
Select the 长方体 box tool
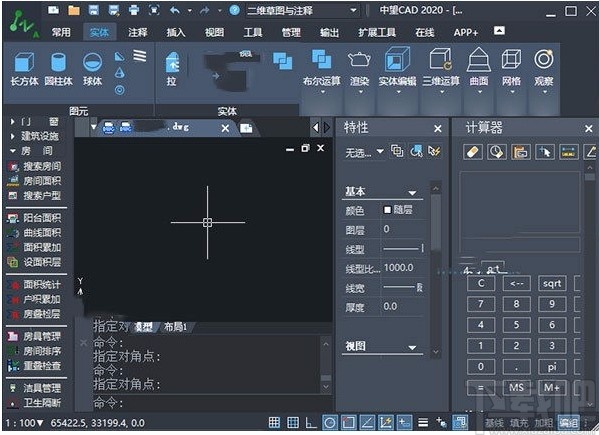click(x=24, y=69)
